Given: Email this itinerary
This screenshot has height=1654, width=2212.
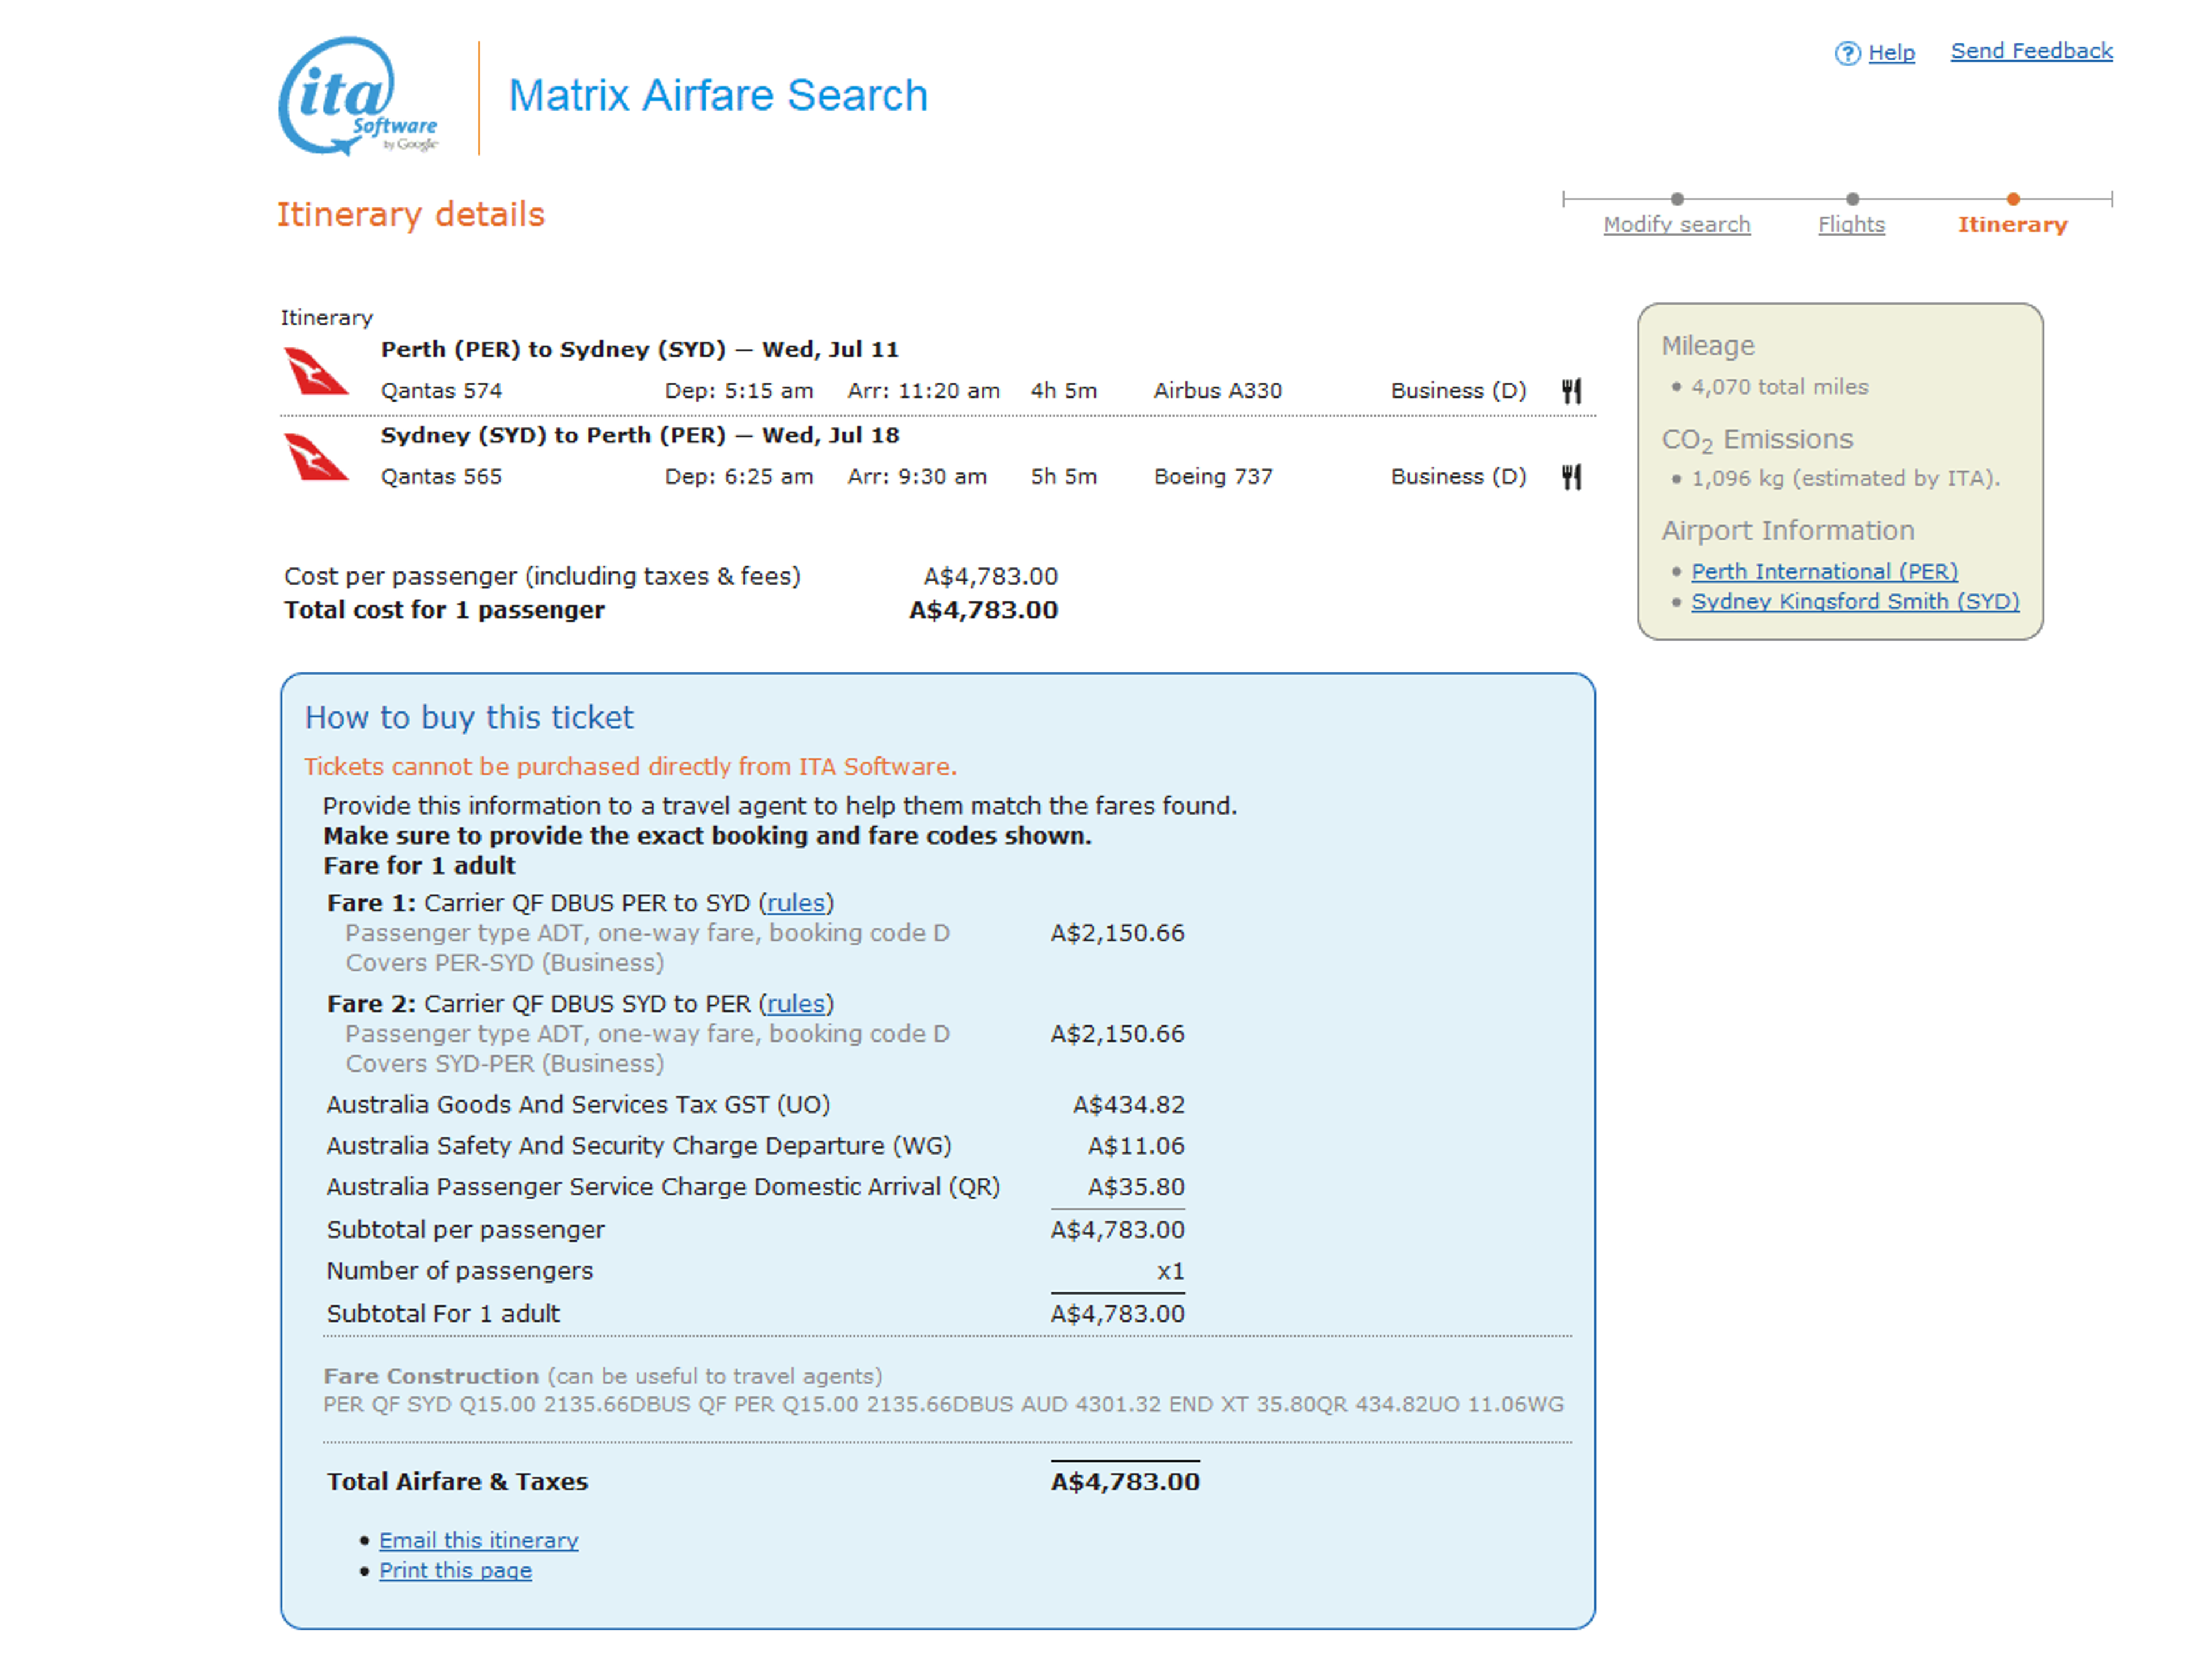Looking at the screenshot, I should click(478, 1540).
